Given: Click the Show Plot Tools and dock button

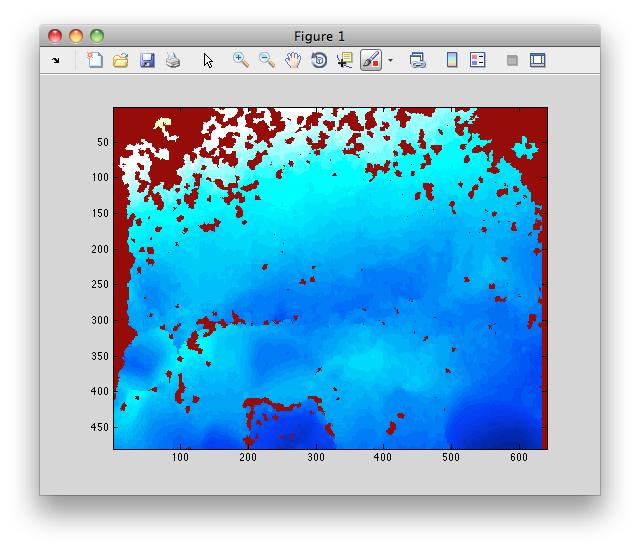Looking at the screenshot, I should [538, 60].
